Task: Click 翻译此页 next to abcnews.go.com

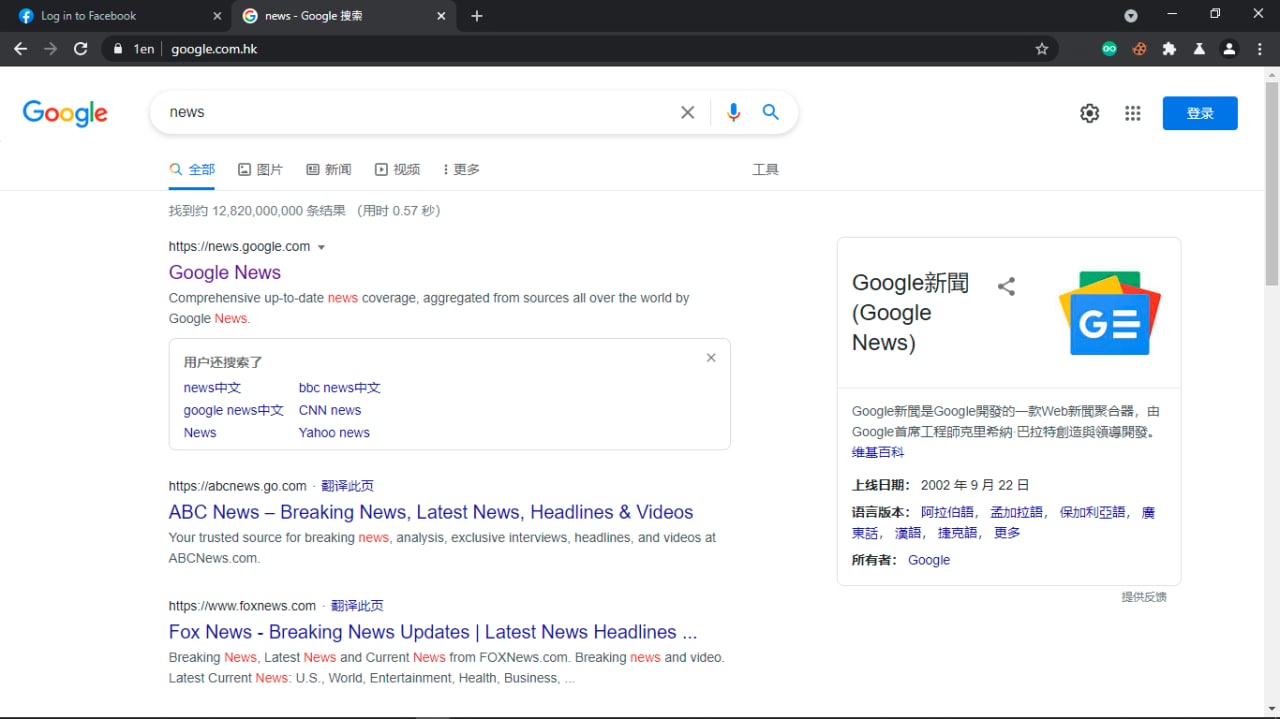Action: click(x=347, y=486)
